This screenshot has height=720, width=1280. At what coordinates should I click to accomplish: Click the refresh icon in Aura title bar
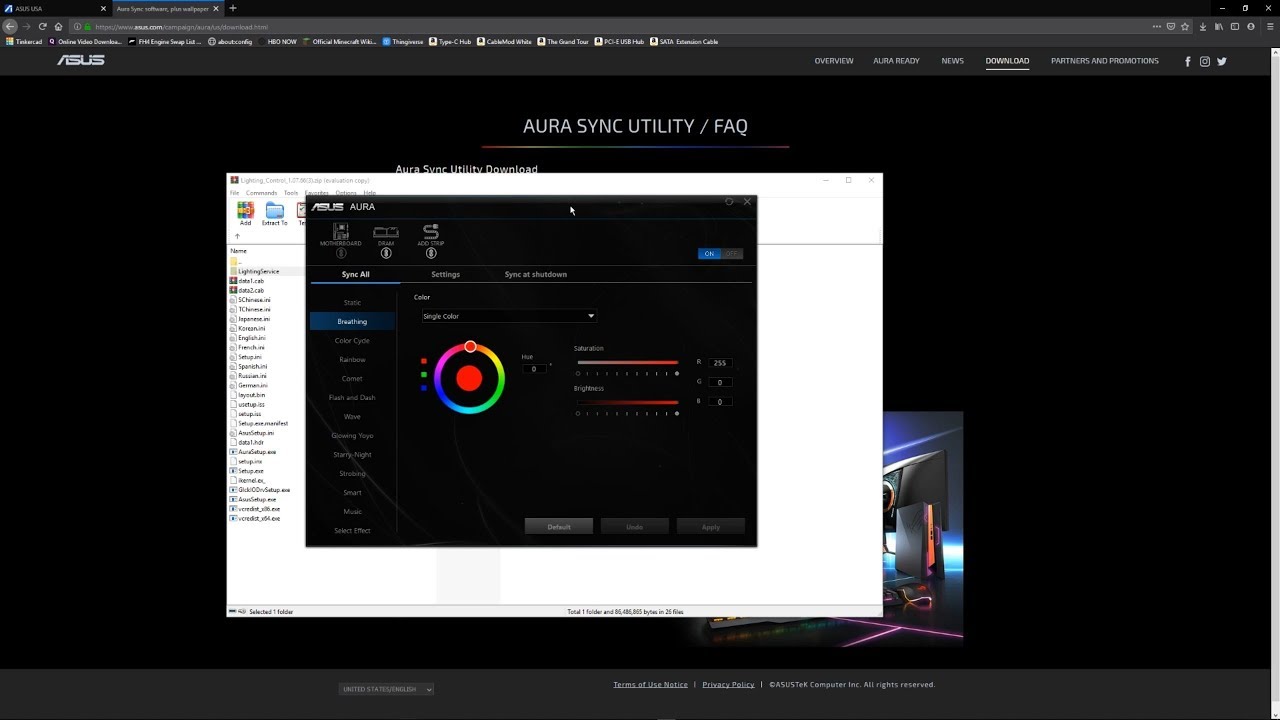[729, 202]
